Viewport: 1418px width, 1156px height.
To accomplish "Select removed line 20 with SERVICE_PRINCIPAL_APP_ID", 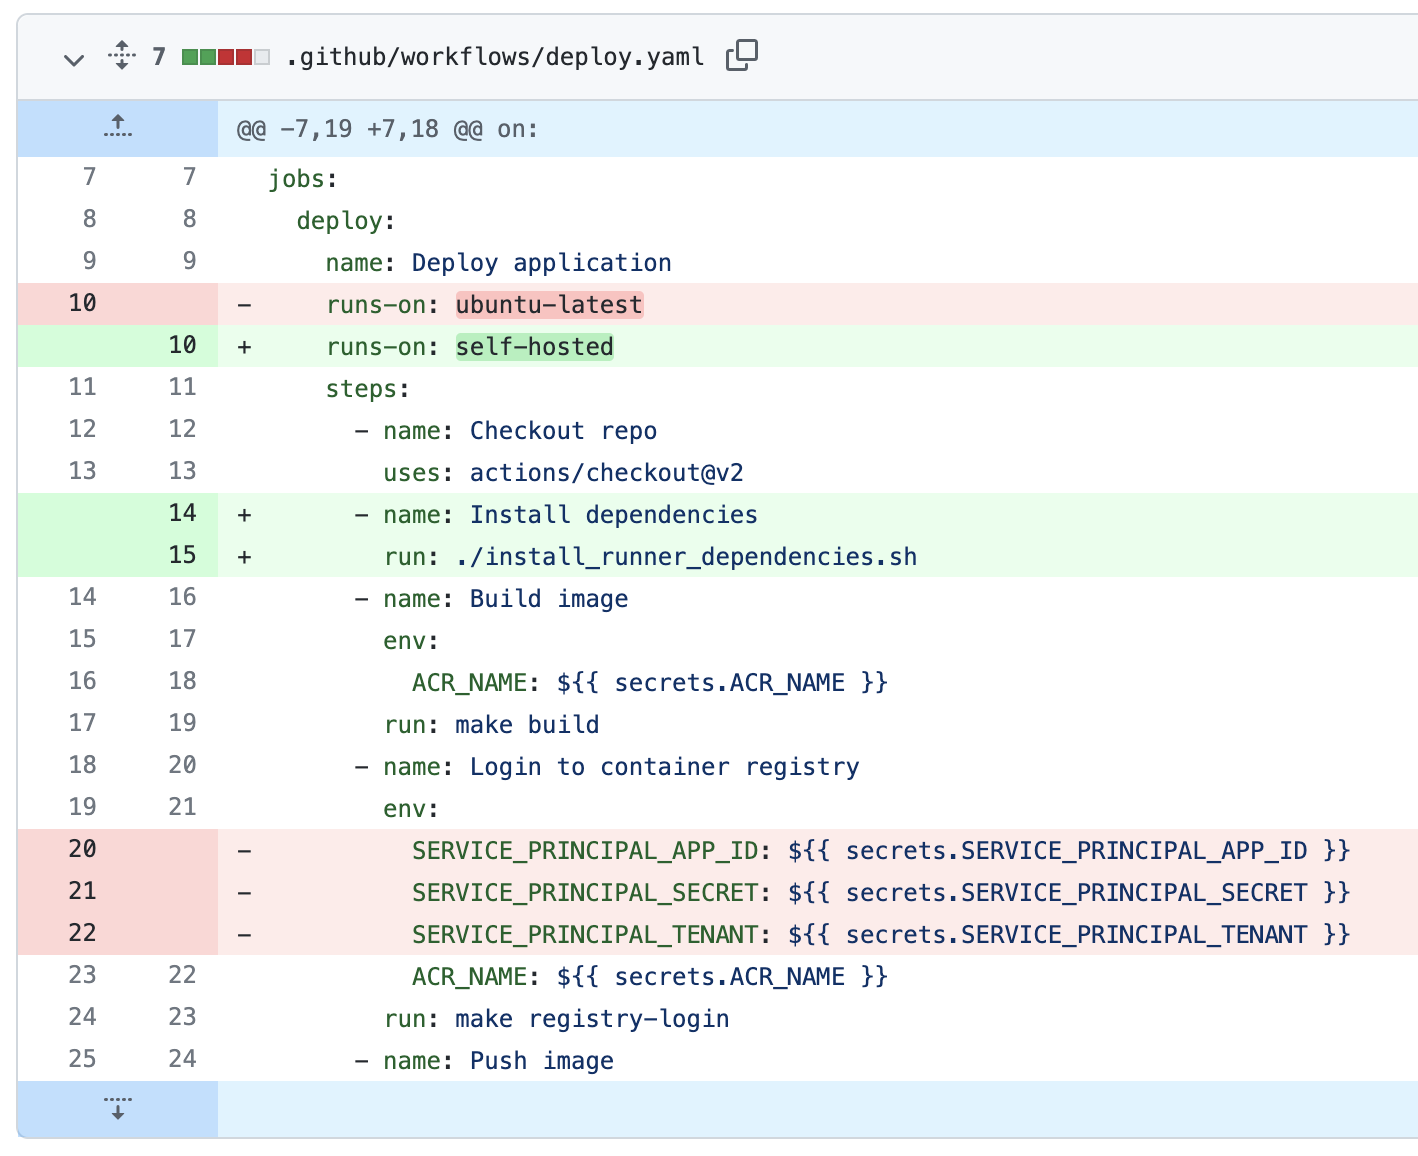I will pyautogui.click(x=84, y=849).
